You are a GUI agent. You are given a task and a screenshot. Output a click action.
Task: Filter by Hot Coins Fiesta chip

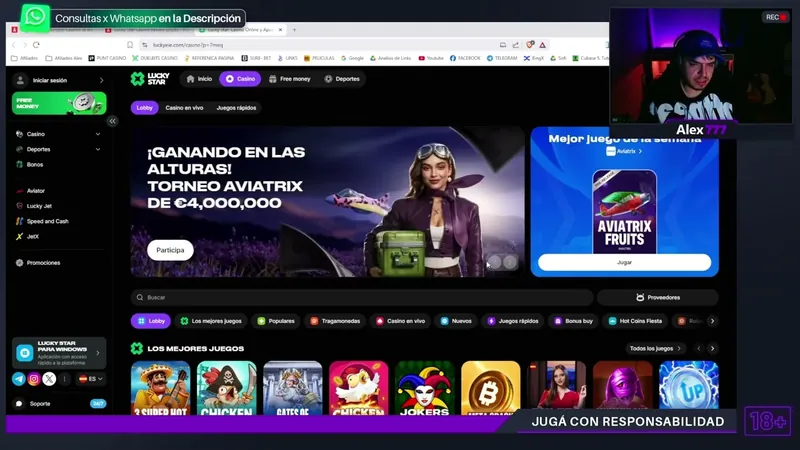click(x=636, y=321)
